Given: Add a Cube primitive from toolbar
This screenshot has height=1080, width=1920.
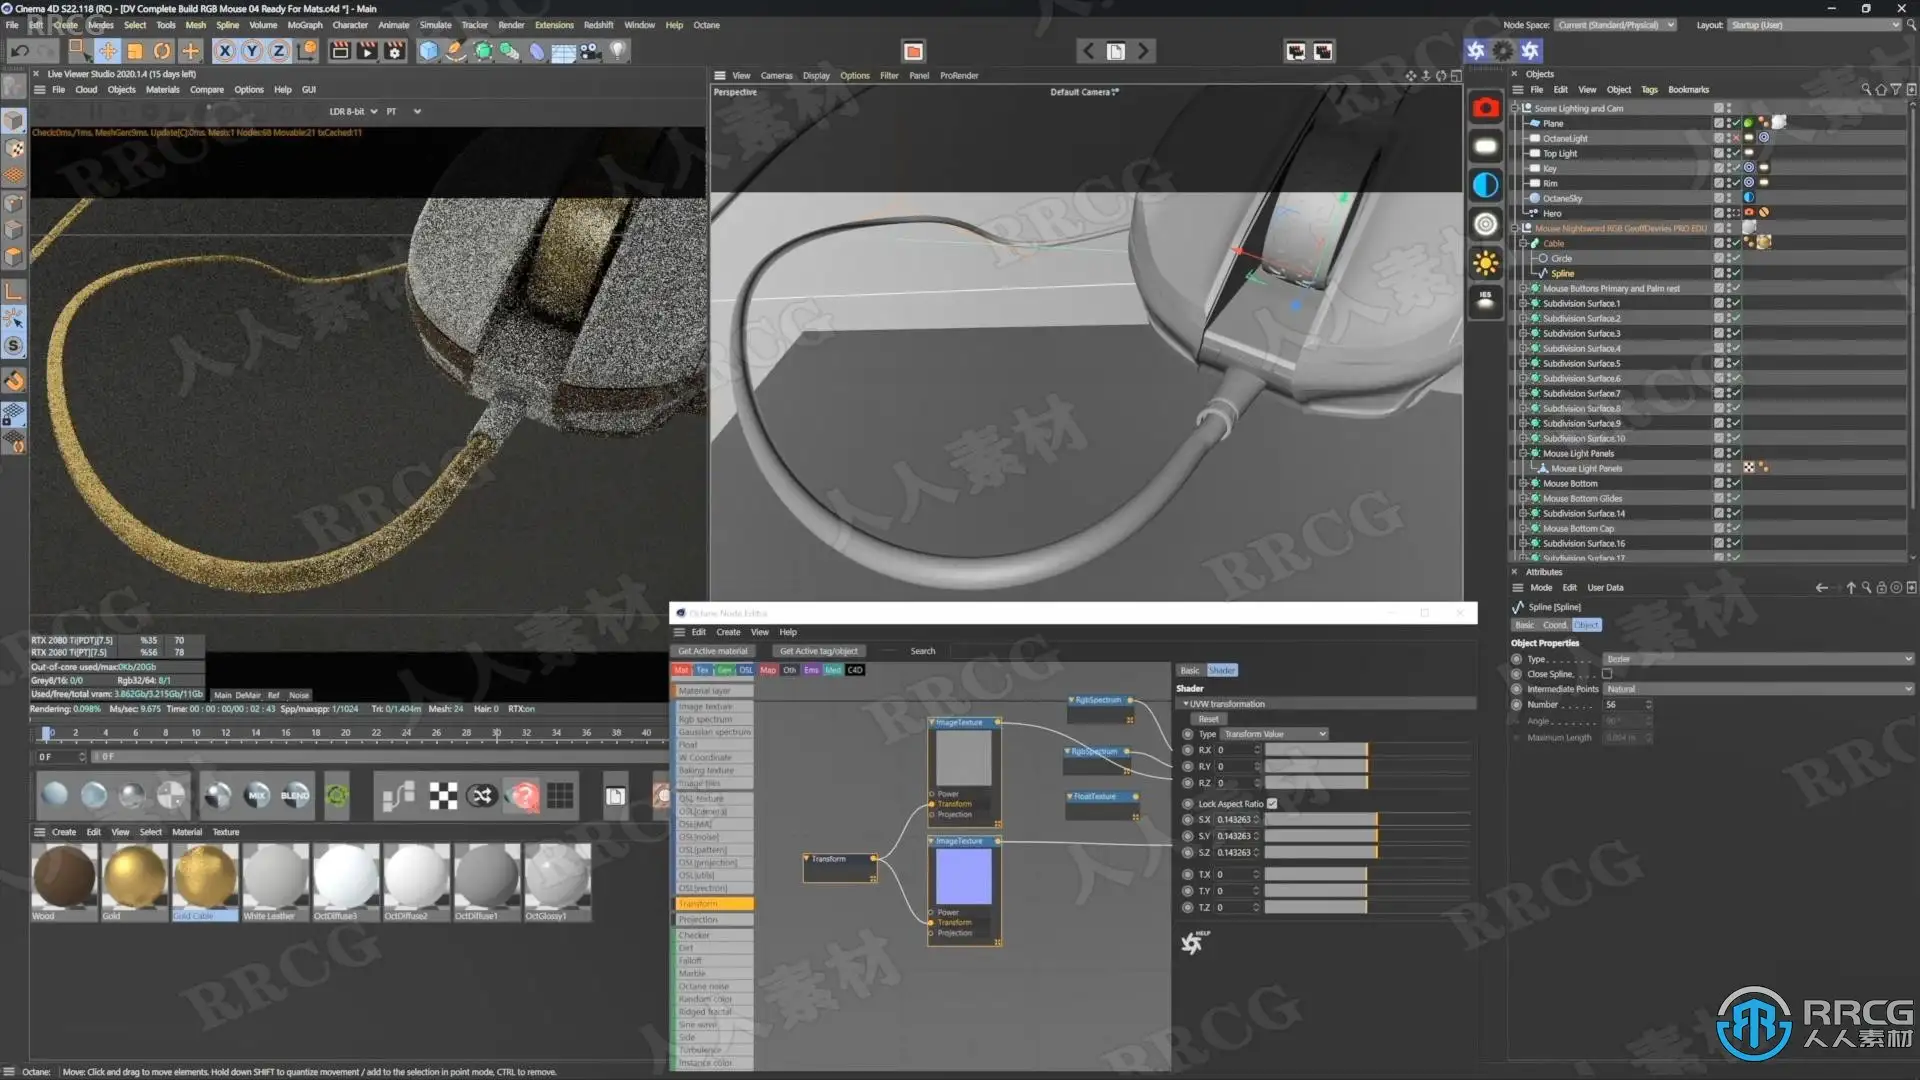Looking at the screenshot, I should (428, 51).
